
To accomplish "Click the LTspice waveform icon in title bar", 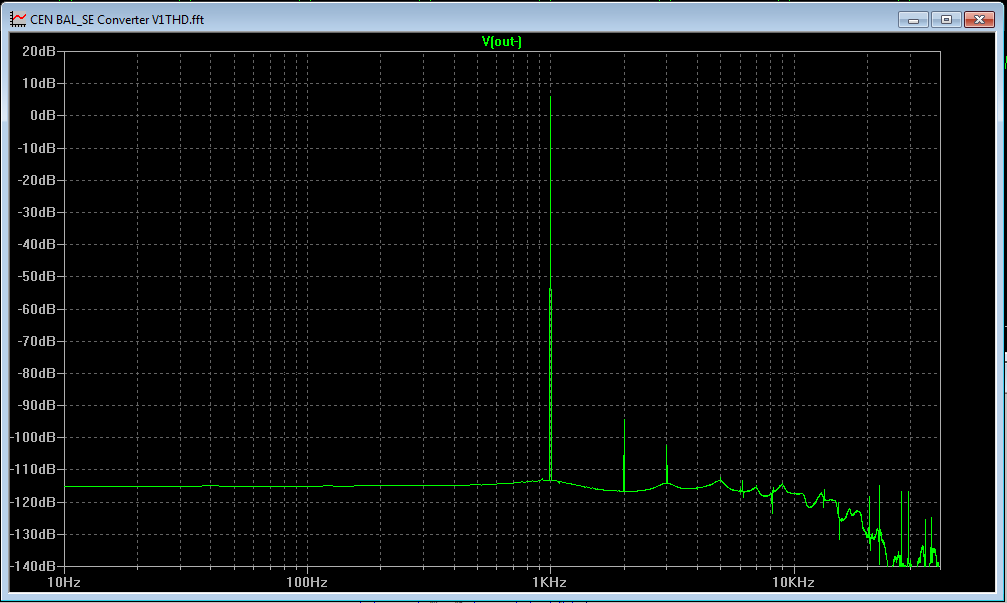I will [x=18, y=19].
